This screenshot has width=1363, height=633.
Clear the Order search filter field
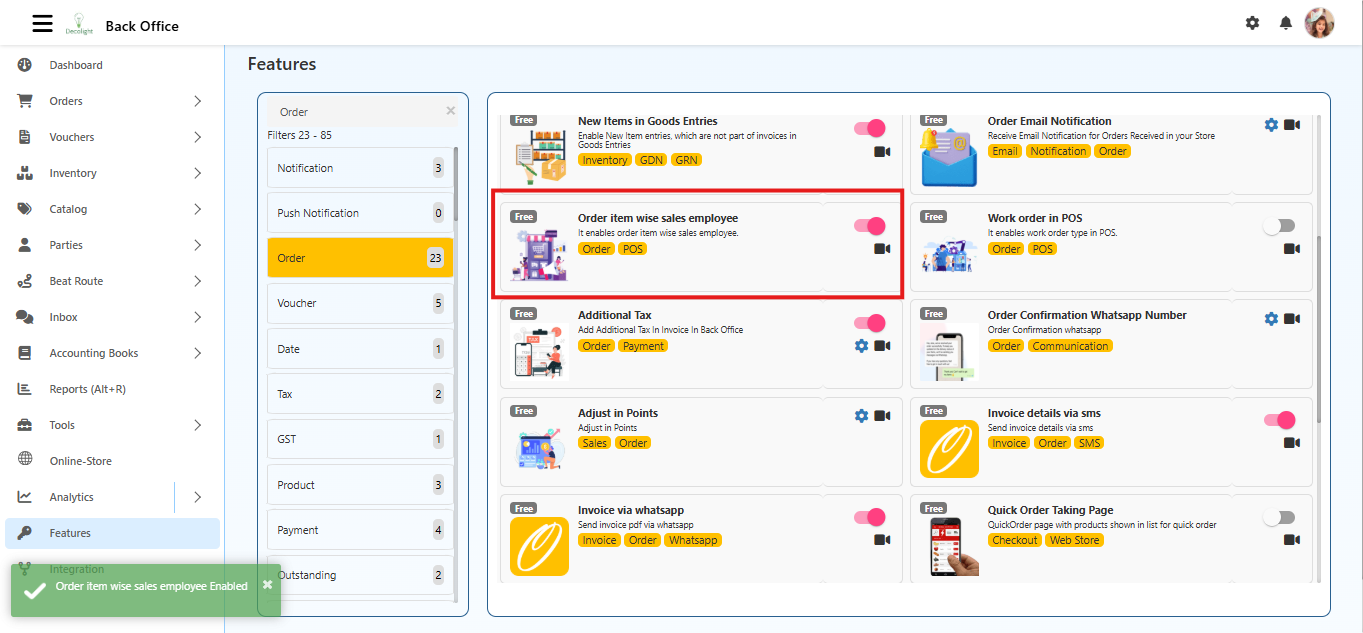pos(450,111)
